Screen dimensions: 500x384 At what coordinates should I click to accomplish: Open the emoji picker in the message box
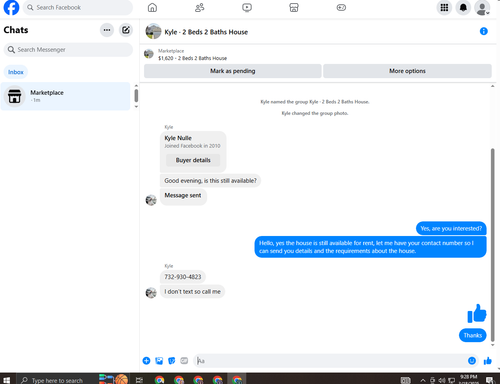click(x=472, y=360)
